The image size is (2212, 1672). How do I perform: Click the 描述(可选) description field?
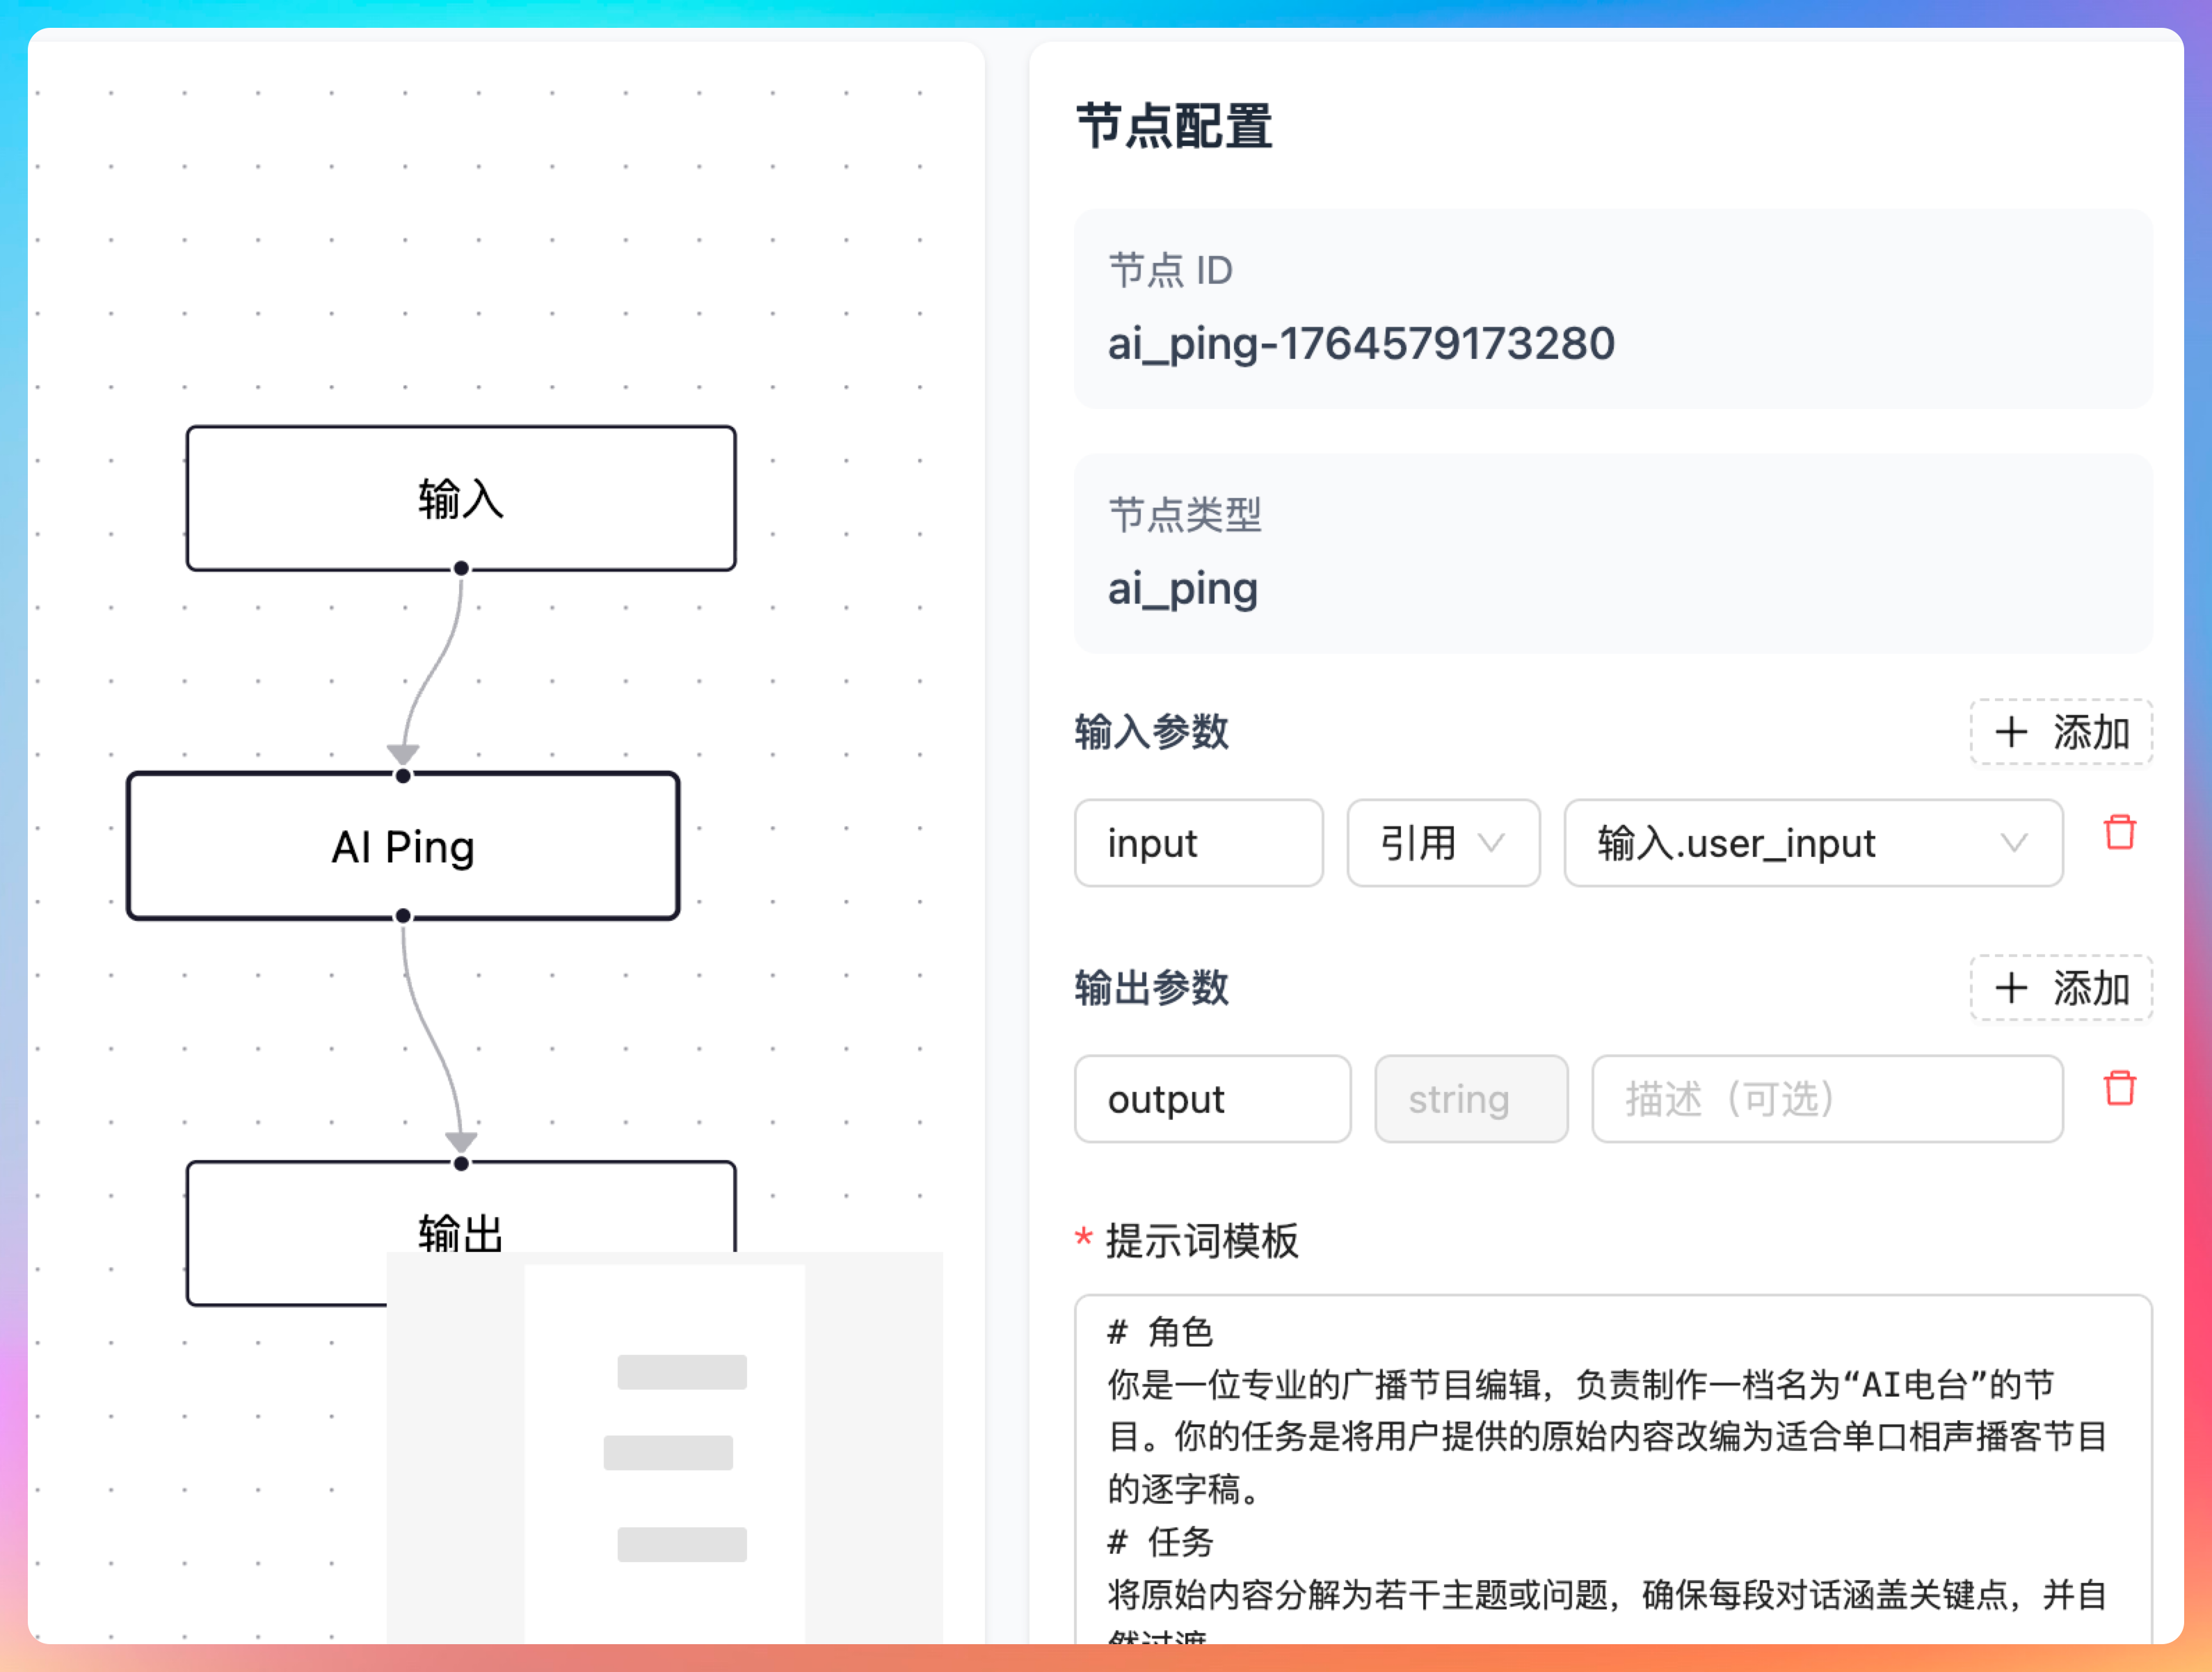pos(1826,1099)
